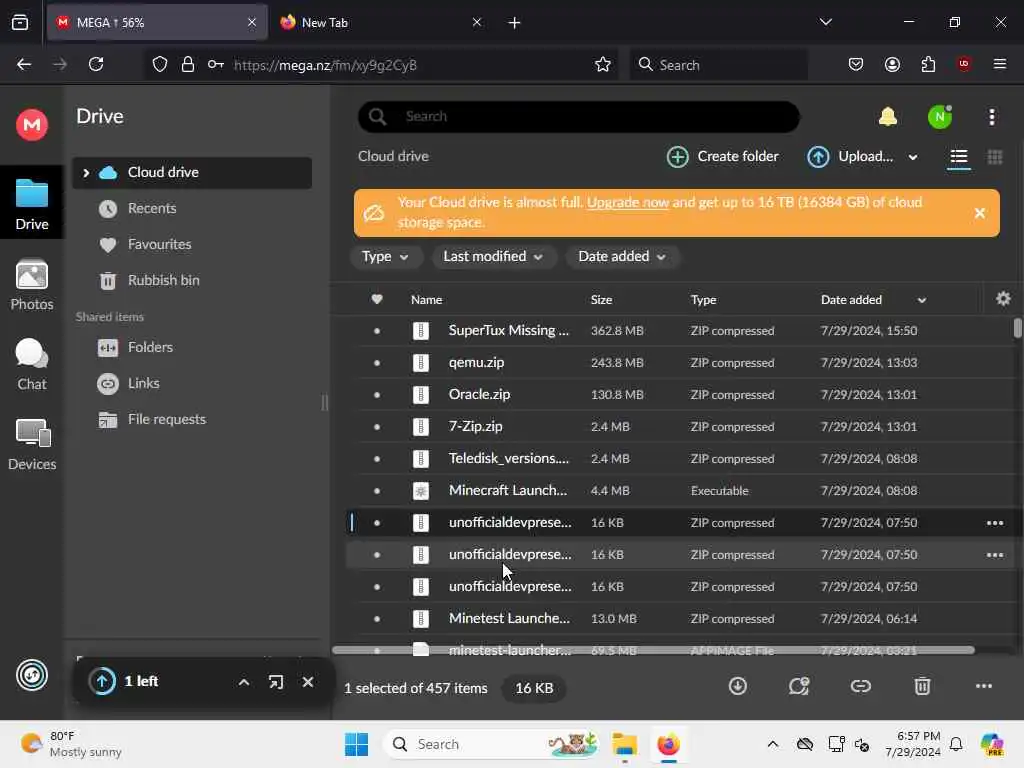
Task: Switch to list view
Action: [958, 157]
